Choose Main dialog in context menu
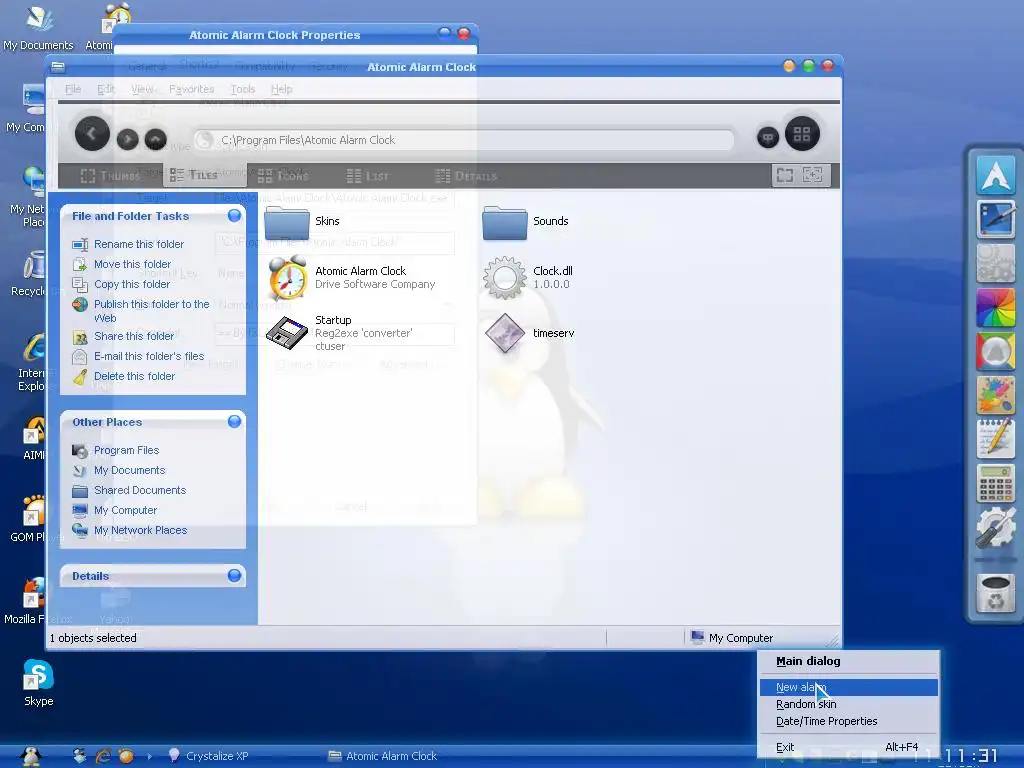Screen dimensions: 1024x768 (848, 661)
